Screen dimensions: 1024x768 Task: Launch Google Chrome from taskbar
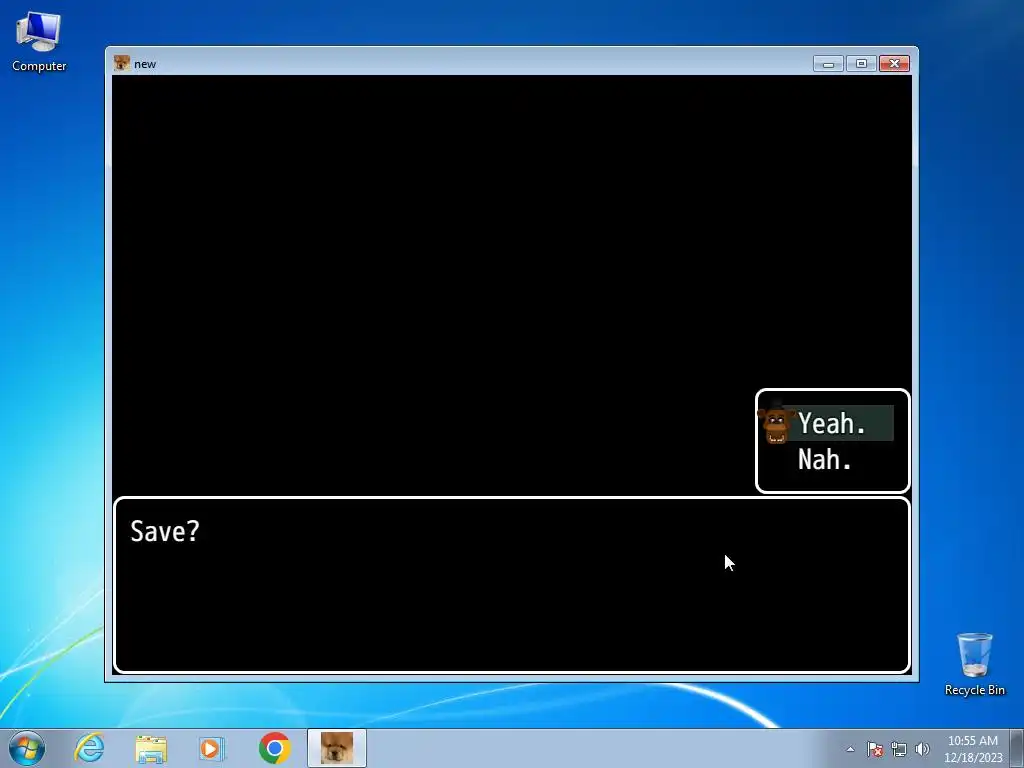click(x=274, y=748)
